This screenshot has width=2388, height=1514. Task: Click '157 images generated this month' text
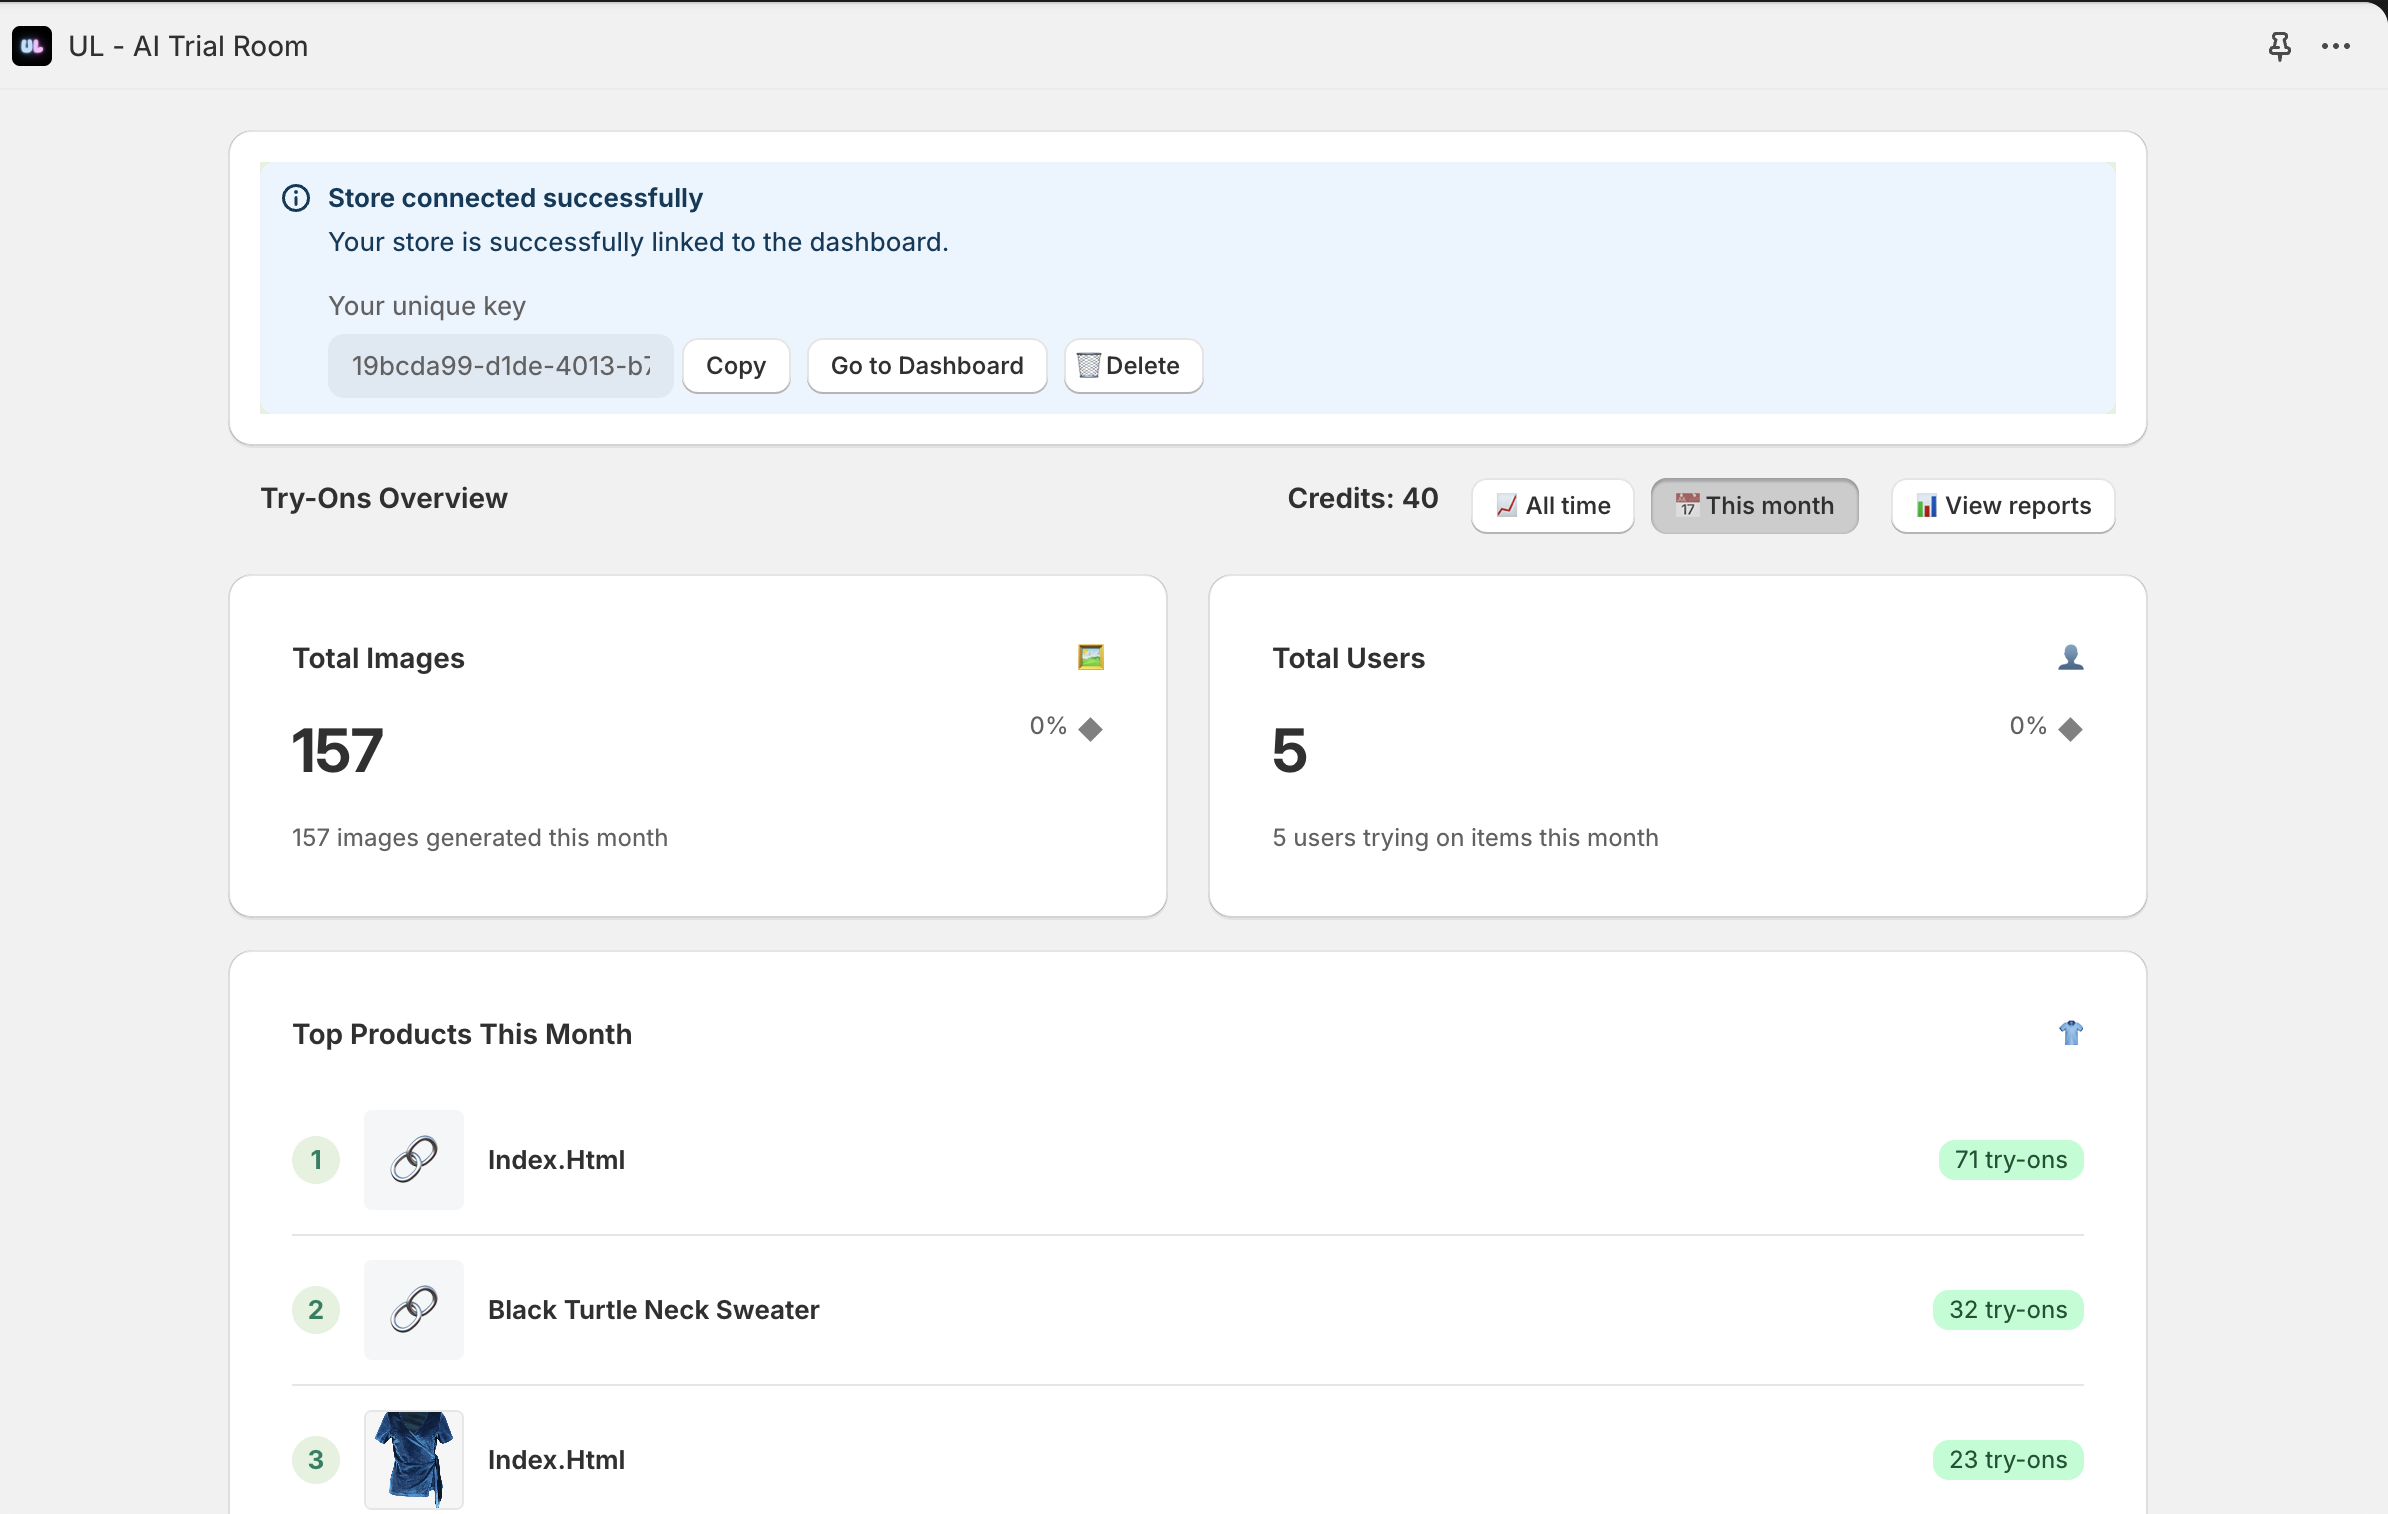pyautogui.click(x=480, y=838)
